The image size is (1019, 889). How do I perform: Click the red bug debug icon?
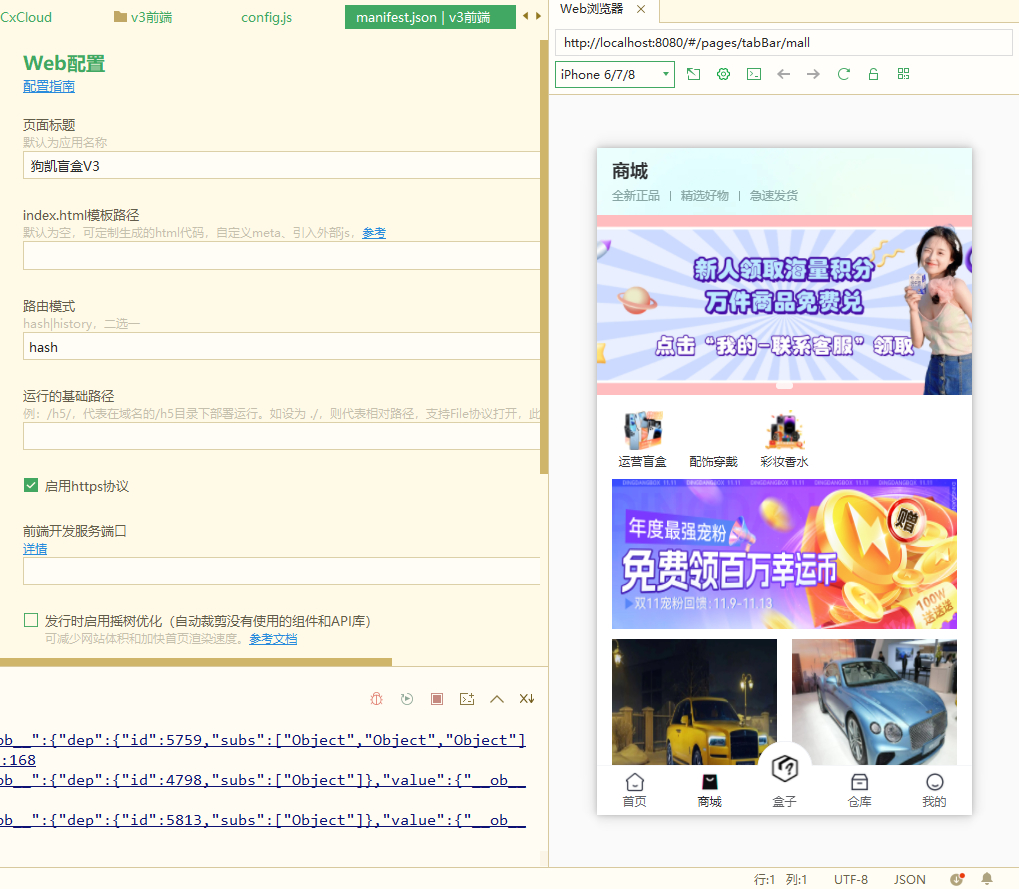[x=377, y=699]
